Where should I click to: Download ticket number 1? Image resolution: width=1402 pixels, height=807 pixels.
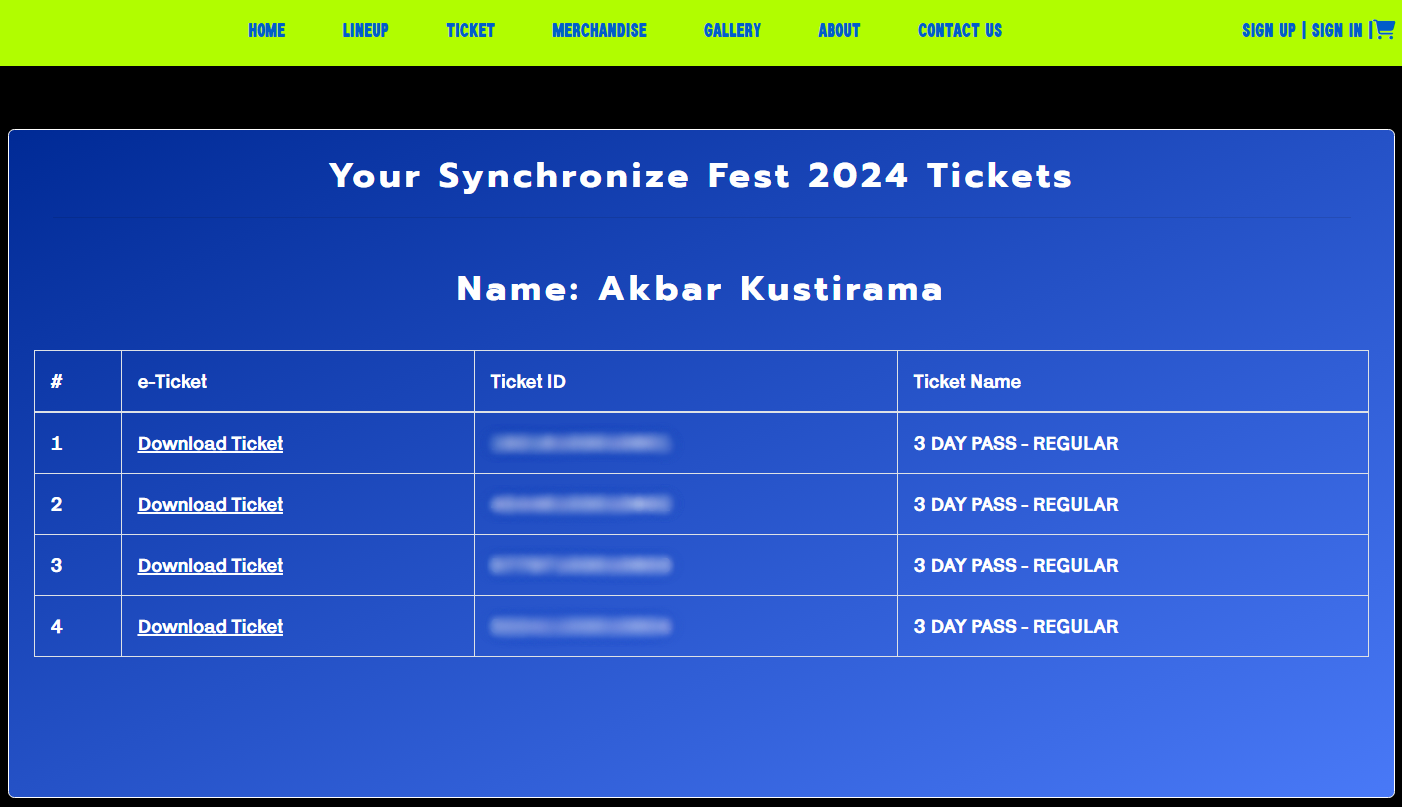(x=210, y=443)
